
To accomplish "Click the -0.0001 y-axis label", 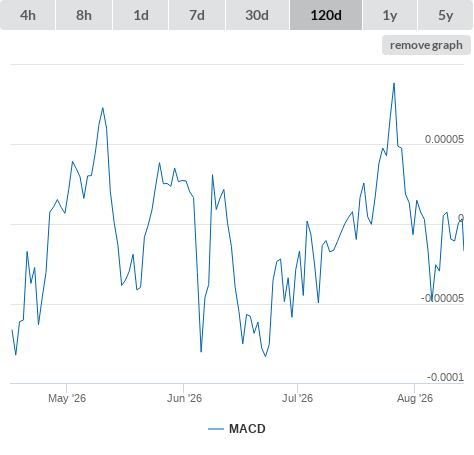I will (x=445, y=377).
